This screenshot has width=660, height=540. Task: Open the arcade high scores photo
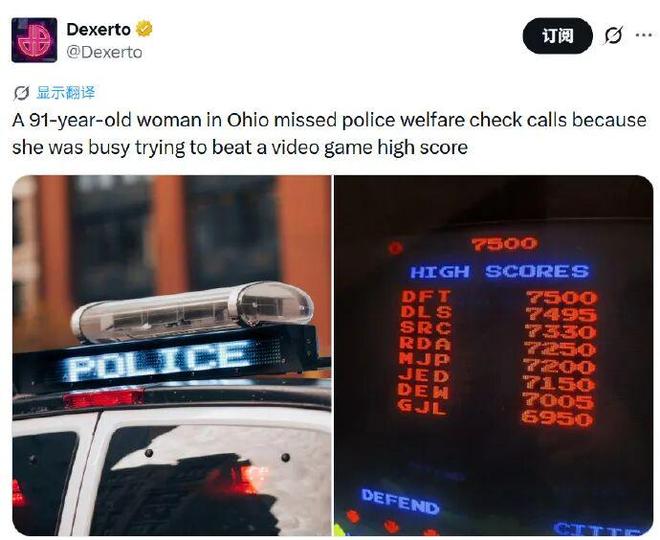pos(493,355)
